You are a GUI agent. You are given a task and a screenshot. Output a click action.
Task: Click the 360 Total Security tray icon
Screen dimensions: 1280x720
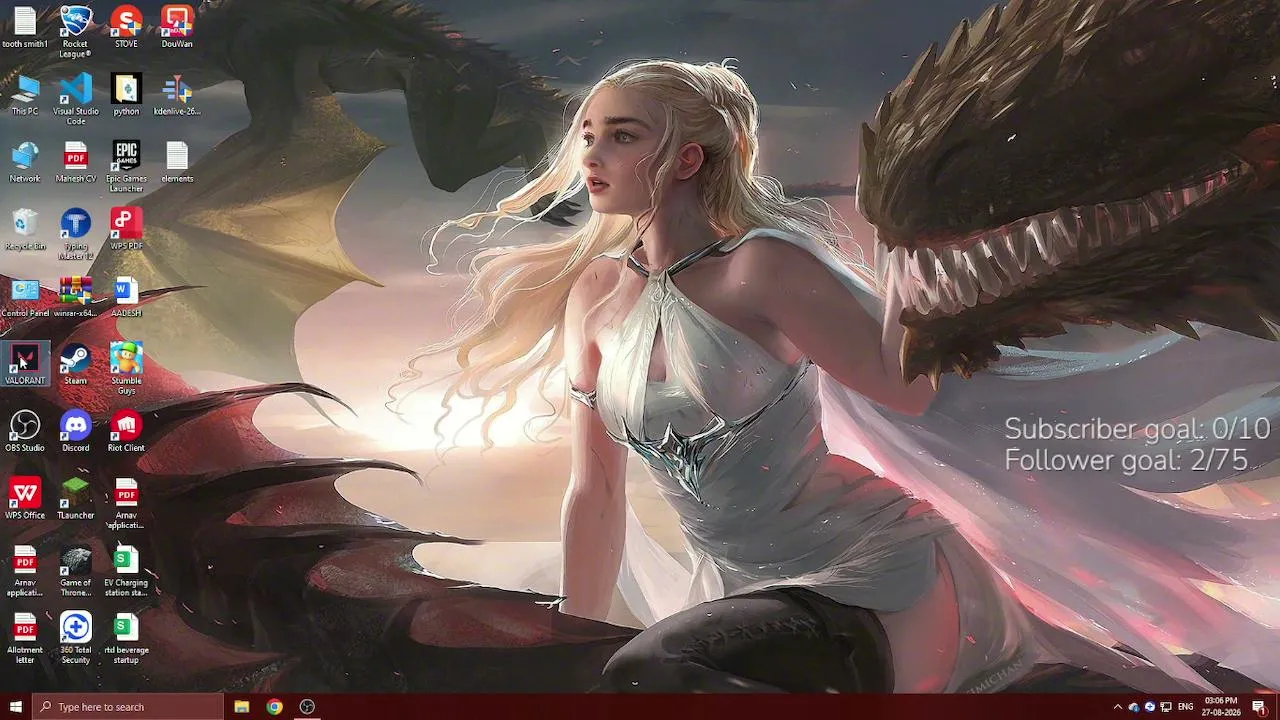pyautogui.click(x=1150, y=707)
